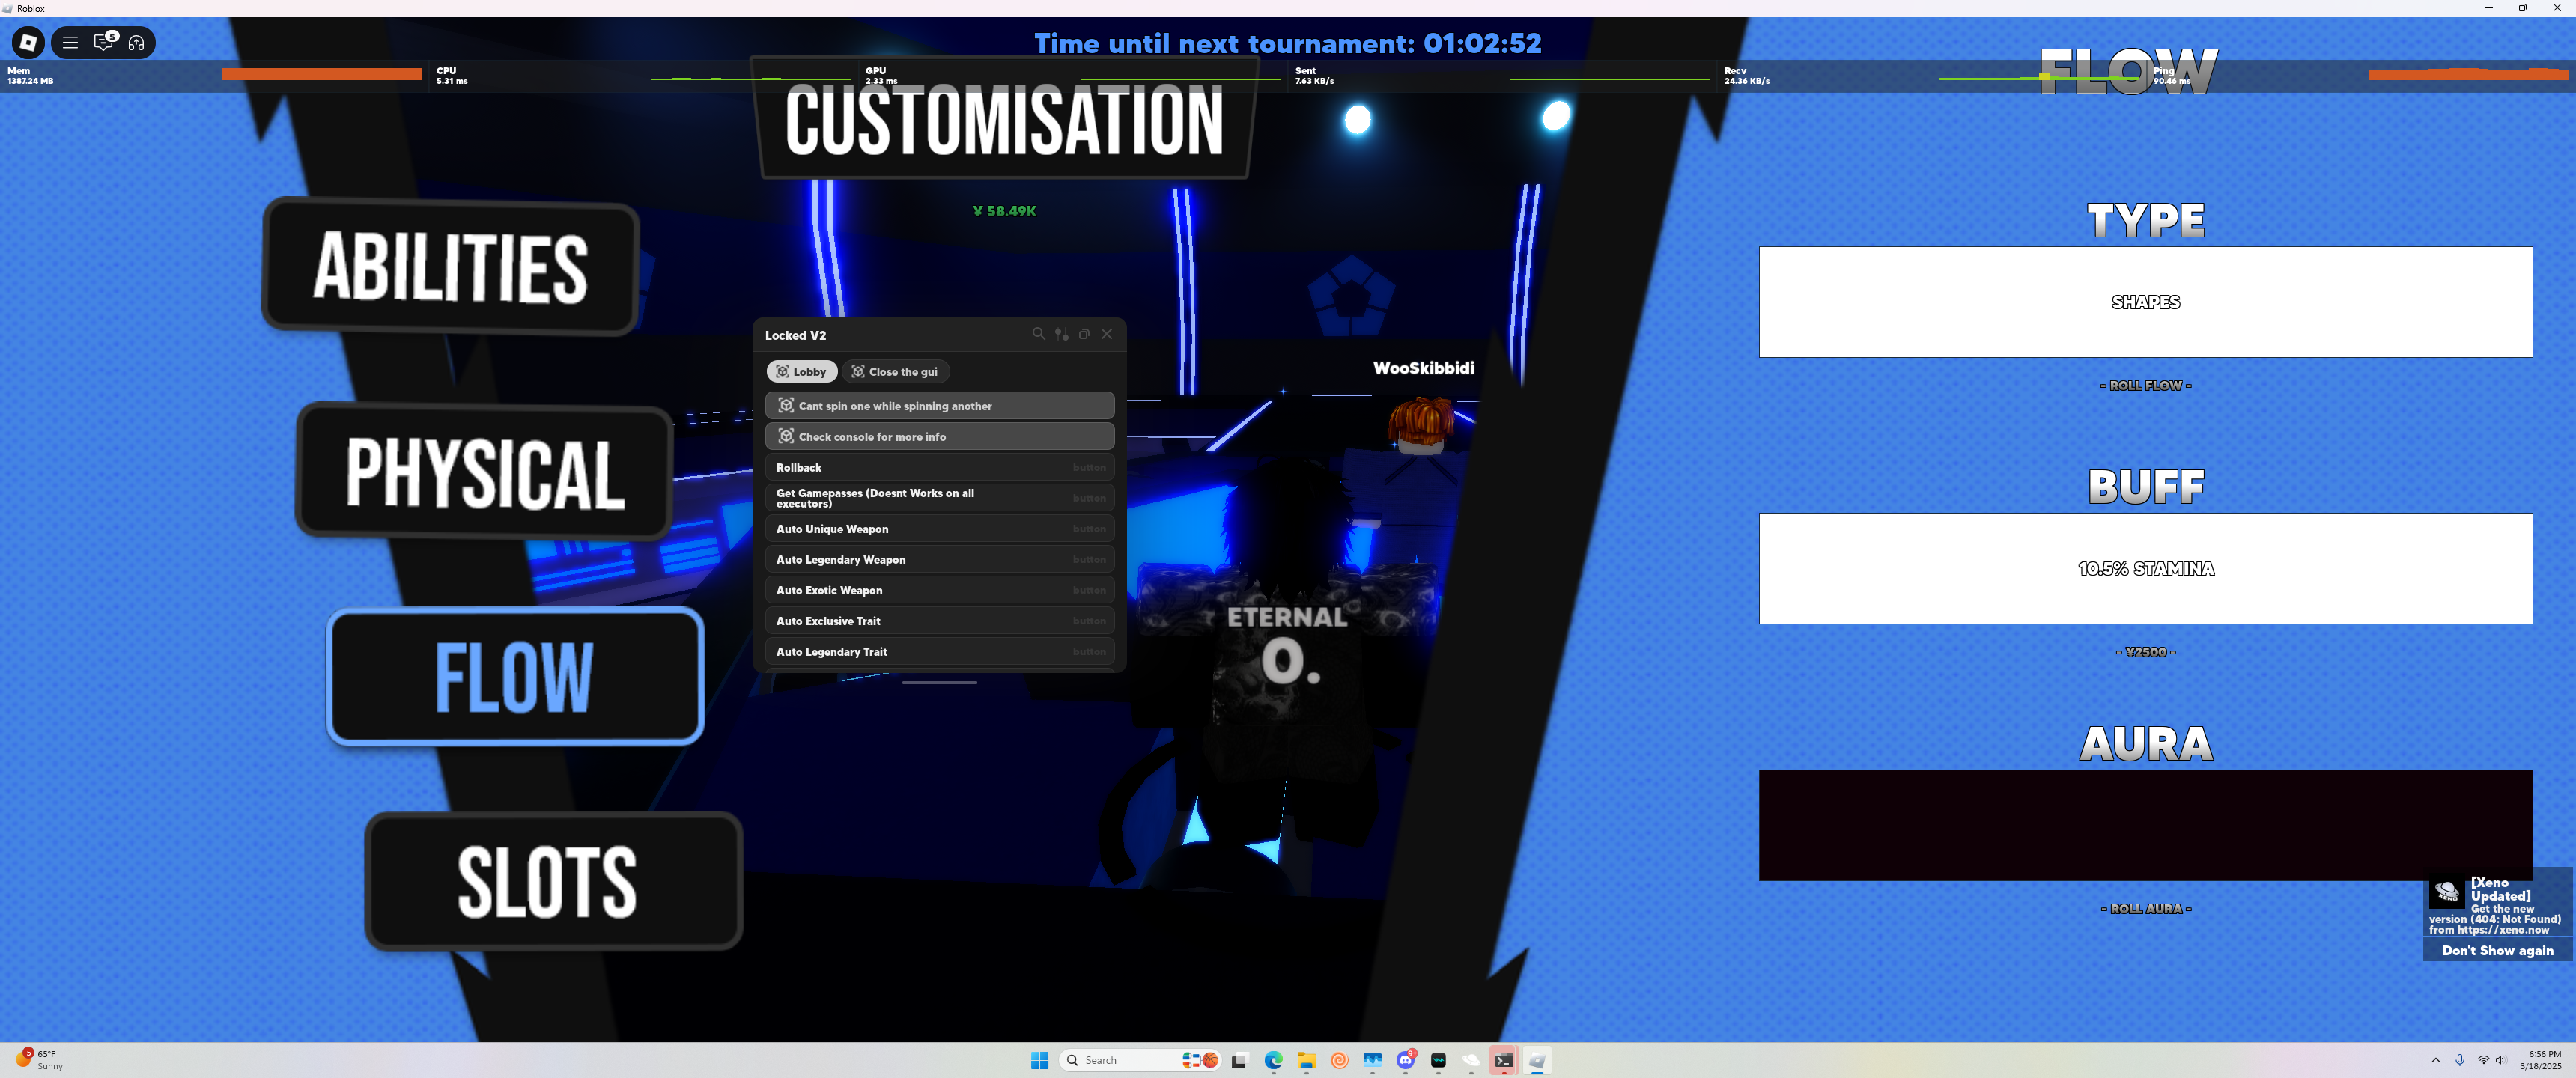Open the ABILITIES customisation menu
Screen dimensions: 2576x1078
click(450, 266)
